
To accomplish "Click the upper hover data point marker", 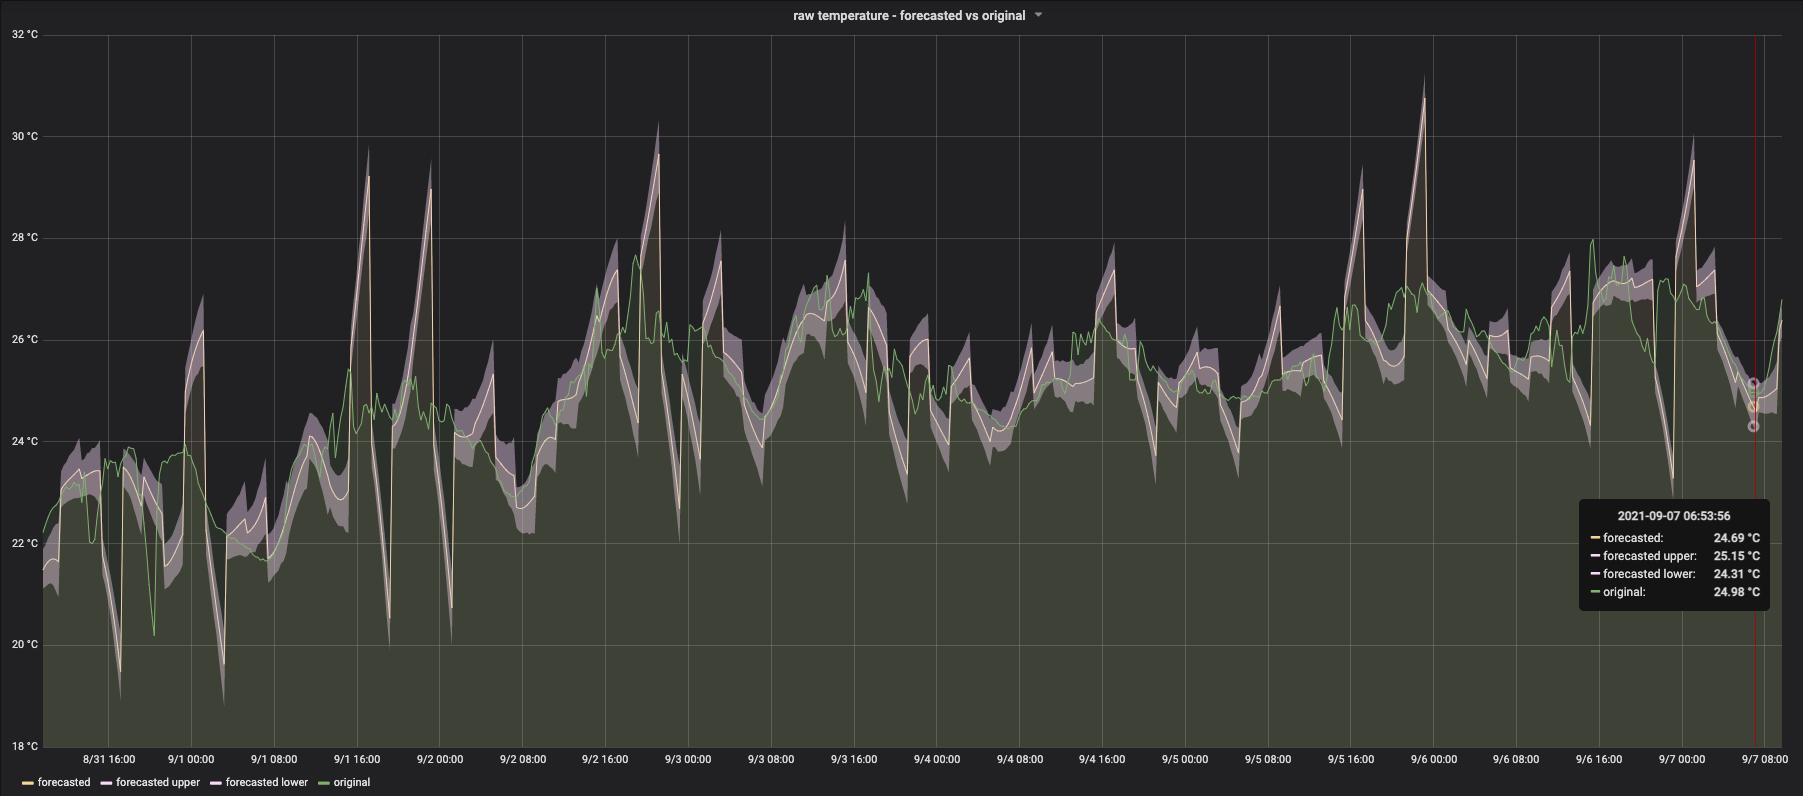I will click(1753, 384).
